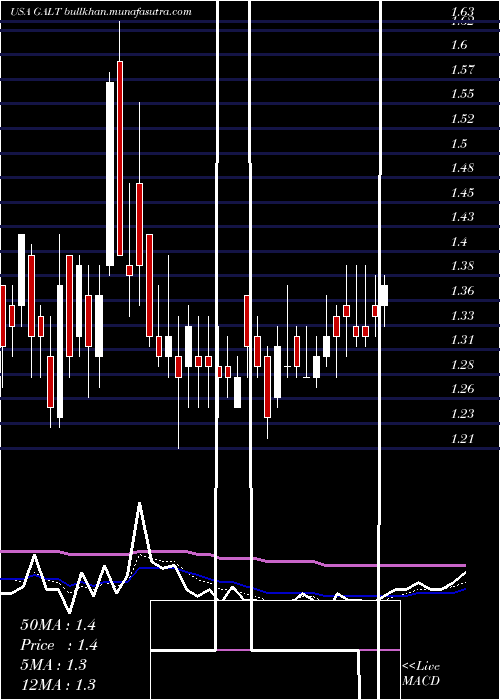Click the 1.57 price axis label
The width and height of the screenshot is (500, 700).
[x=462, y=70]
